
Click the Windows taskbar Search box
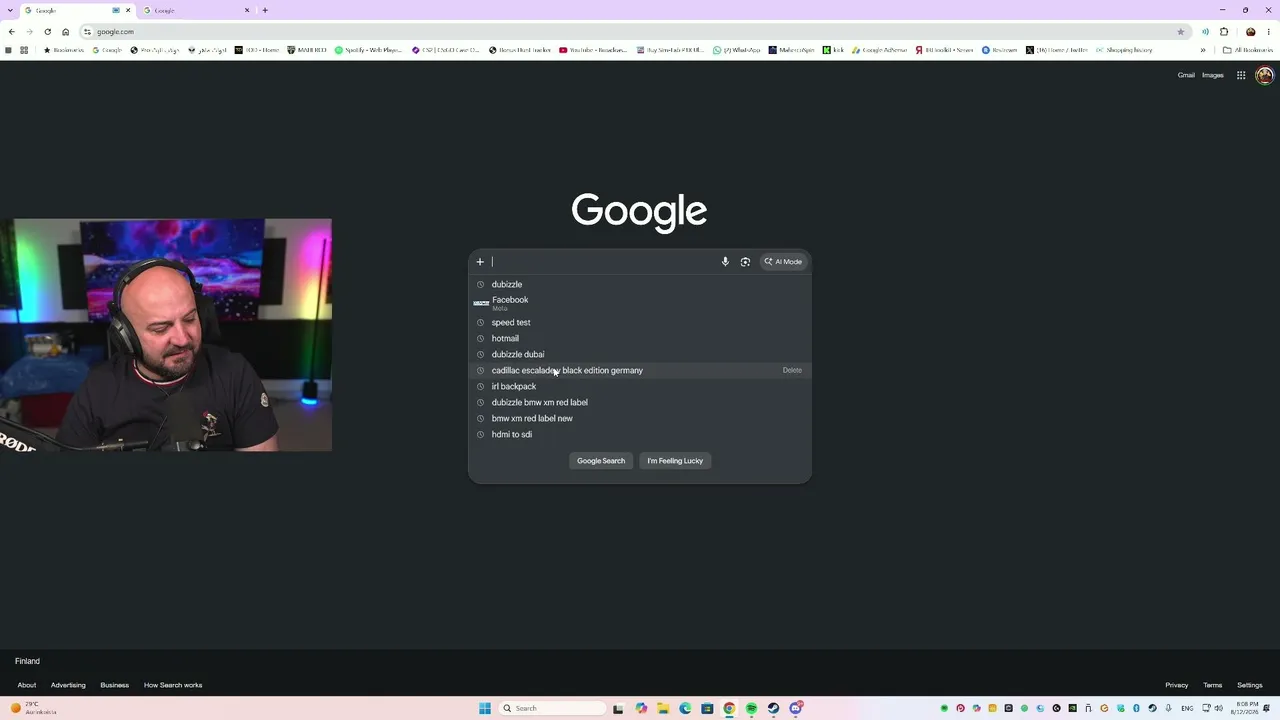[x=553, y=708]
